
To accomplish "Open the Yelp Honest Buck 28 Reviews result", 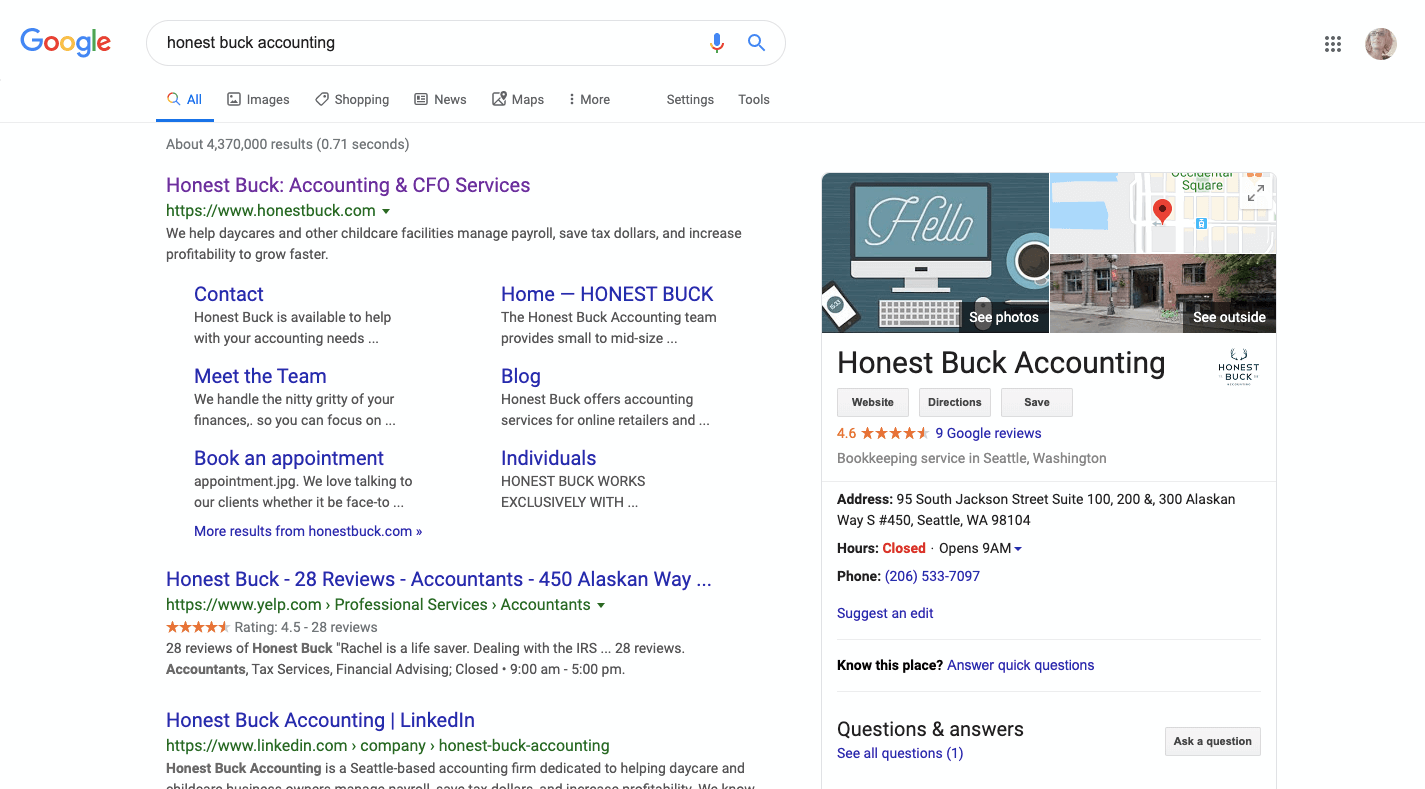I will point(439,579).
